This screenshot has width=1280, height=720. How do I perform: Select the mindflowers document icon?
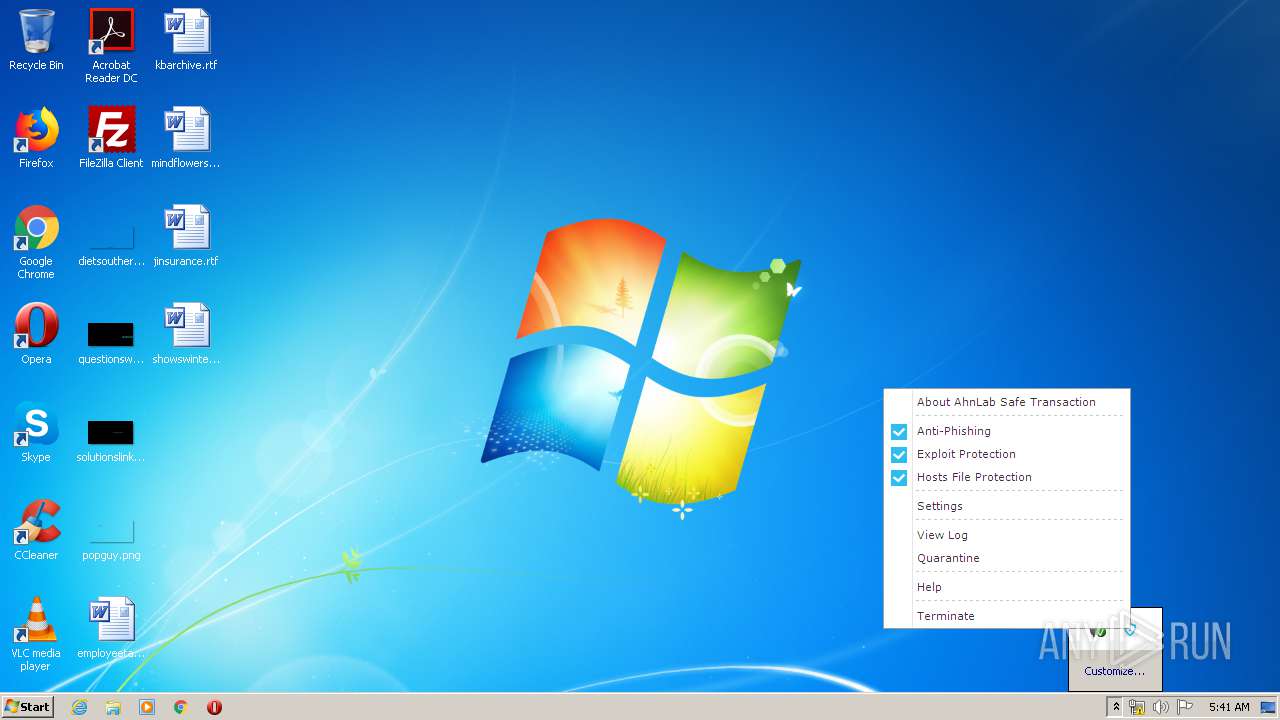pos(186,138)
